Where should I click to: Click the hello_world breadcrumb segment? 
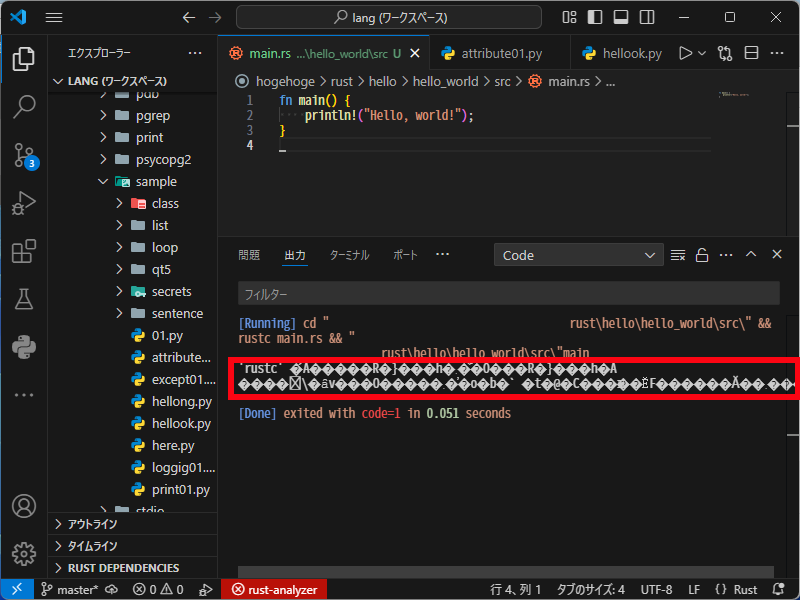click(x=445, y=82)
